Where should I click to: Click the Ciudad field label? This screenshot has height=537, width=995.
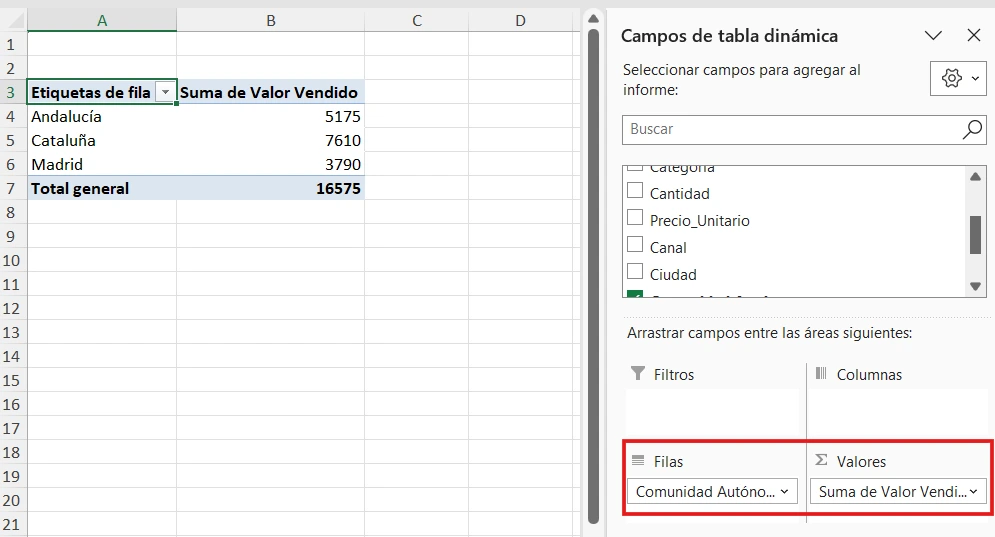tap(673, 274)
